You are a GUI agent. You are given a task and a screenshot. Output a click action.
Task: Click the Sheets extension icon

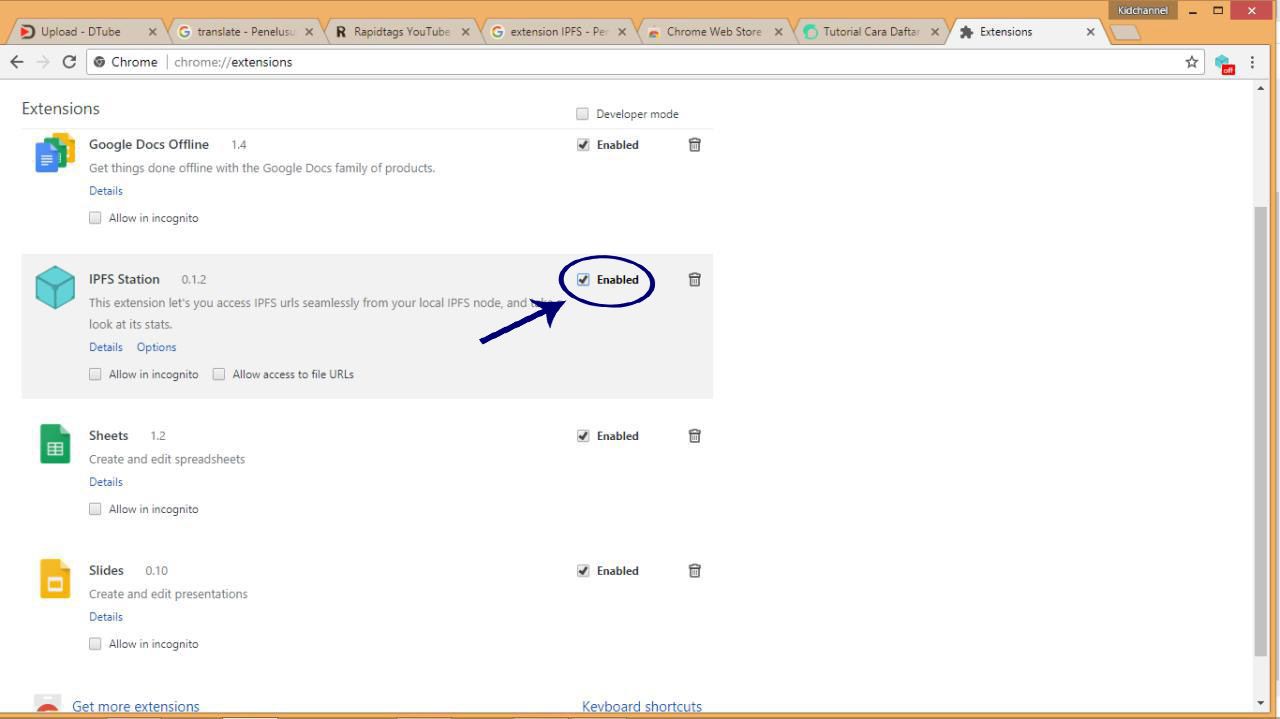55,444
